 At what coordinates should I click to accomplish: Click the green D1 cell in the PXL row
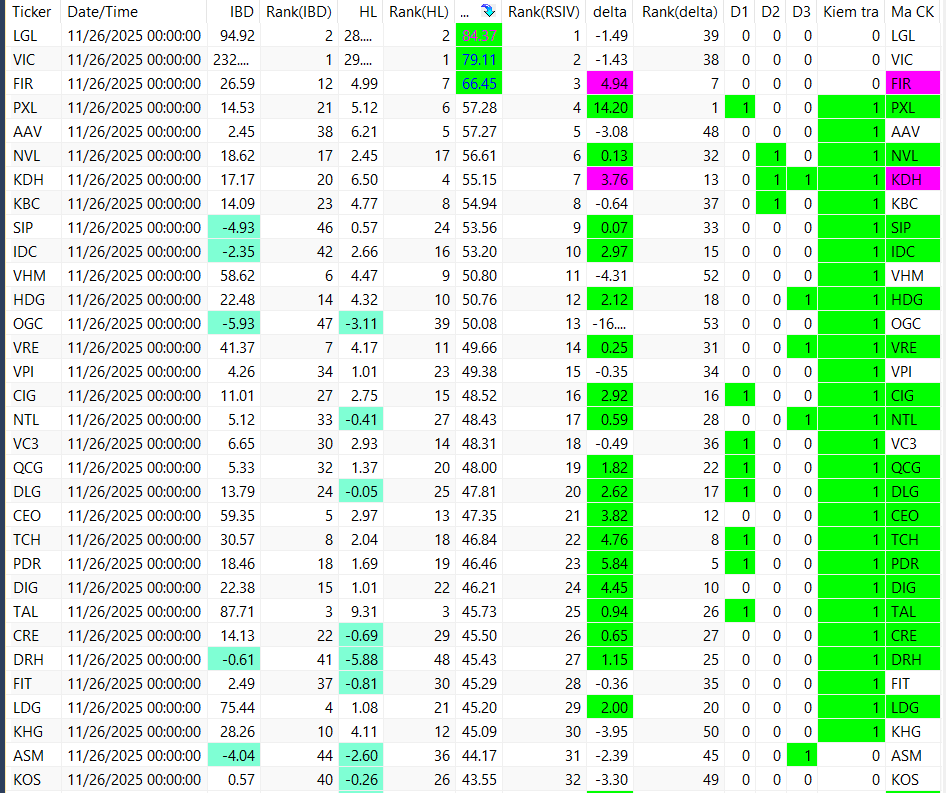pyautogui.click(x=740, y=107)
